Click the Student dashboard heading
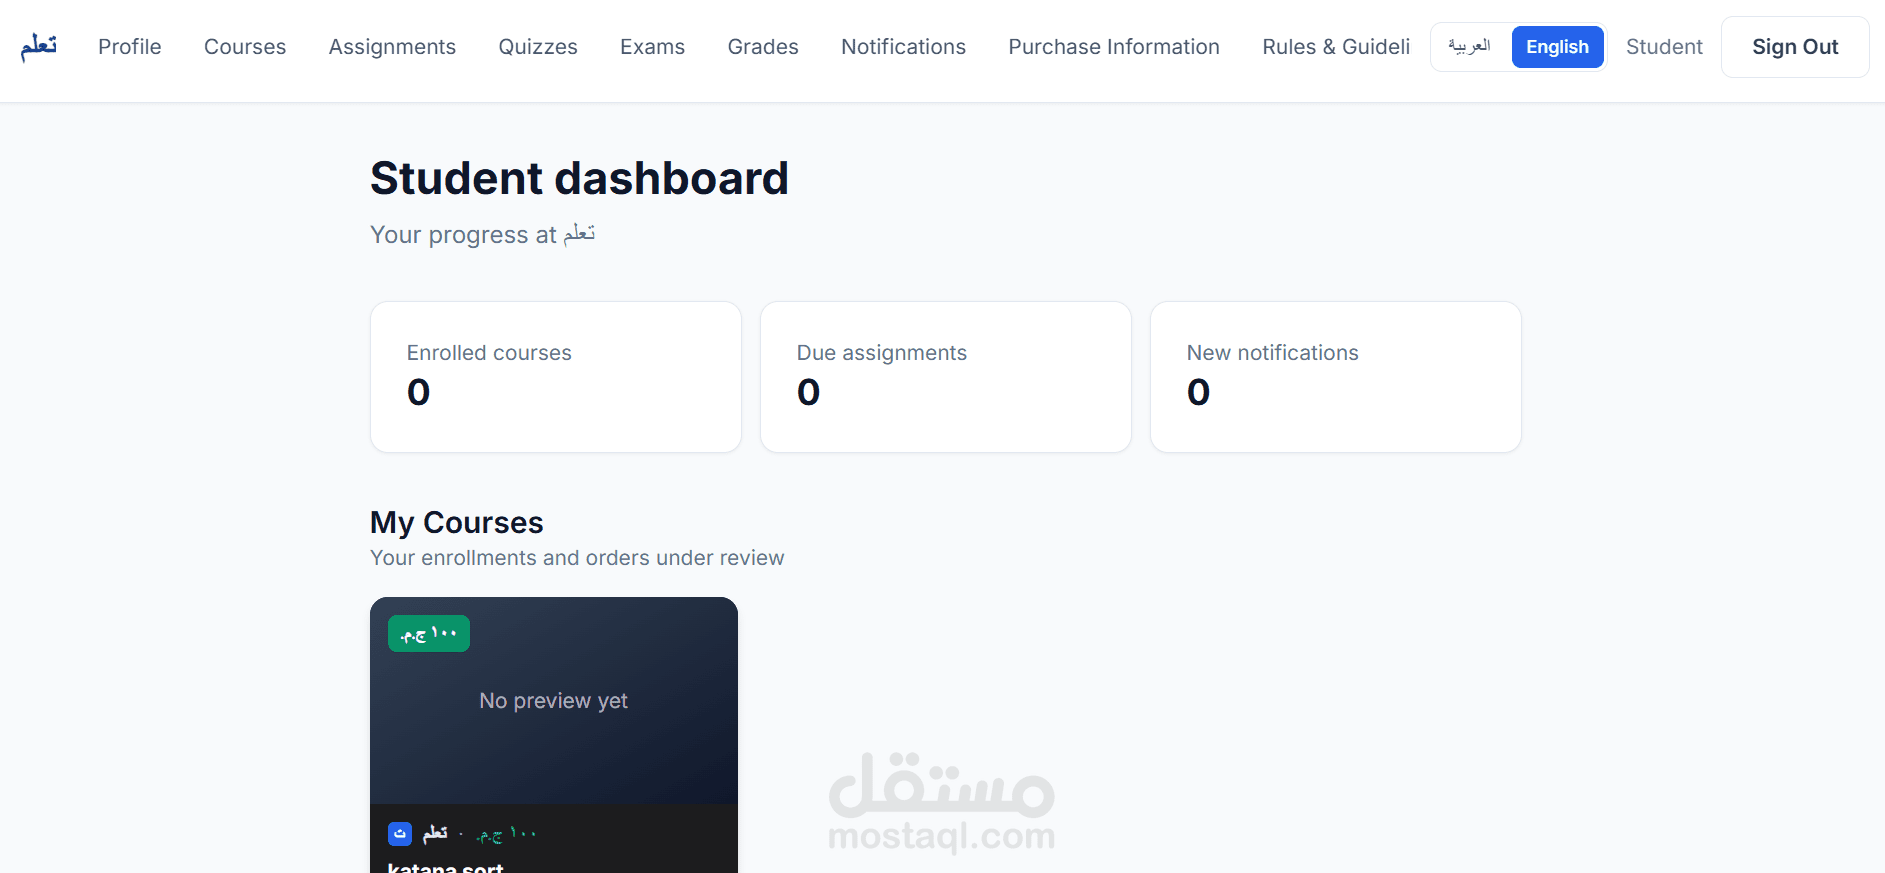Viewport: 1885px width, 873px height. [x=579, y=179]
